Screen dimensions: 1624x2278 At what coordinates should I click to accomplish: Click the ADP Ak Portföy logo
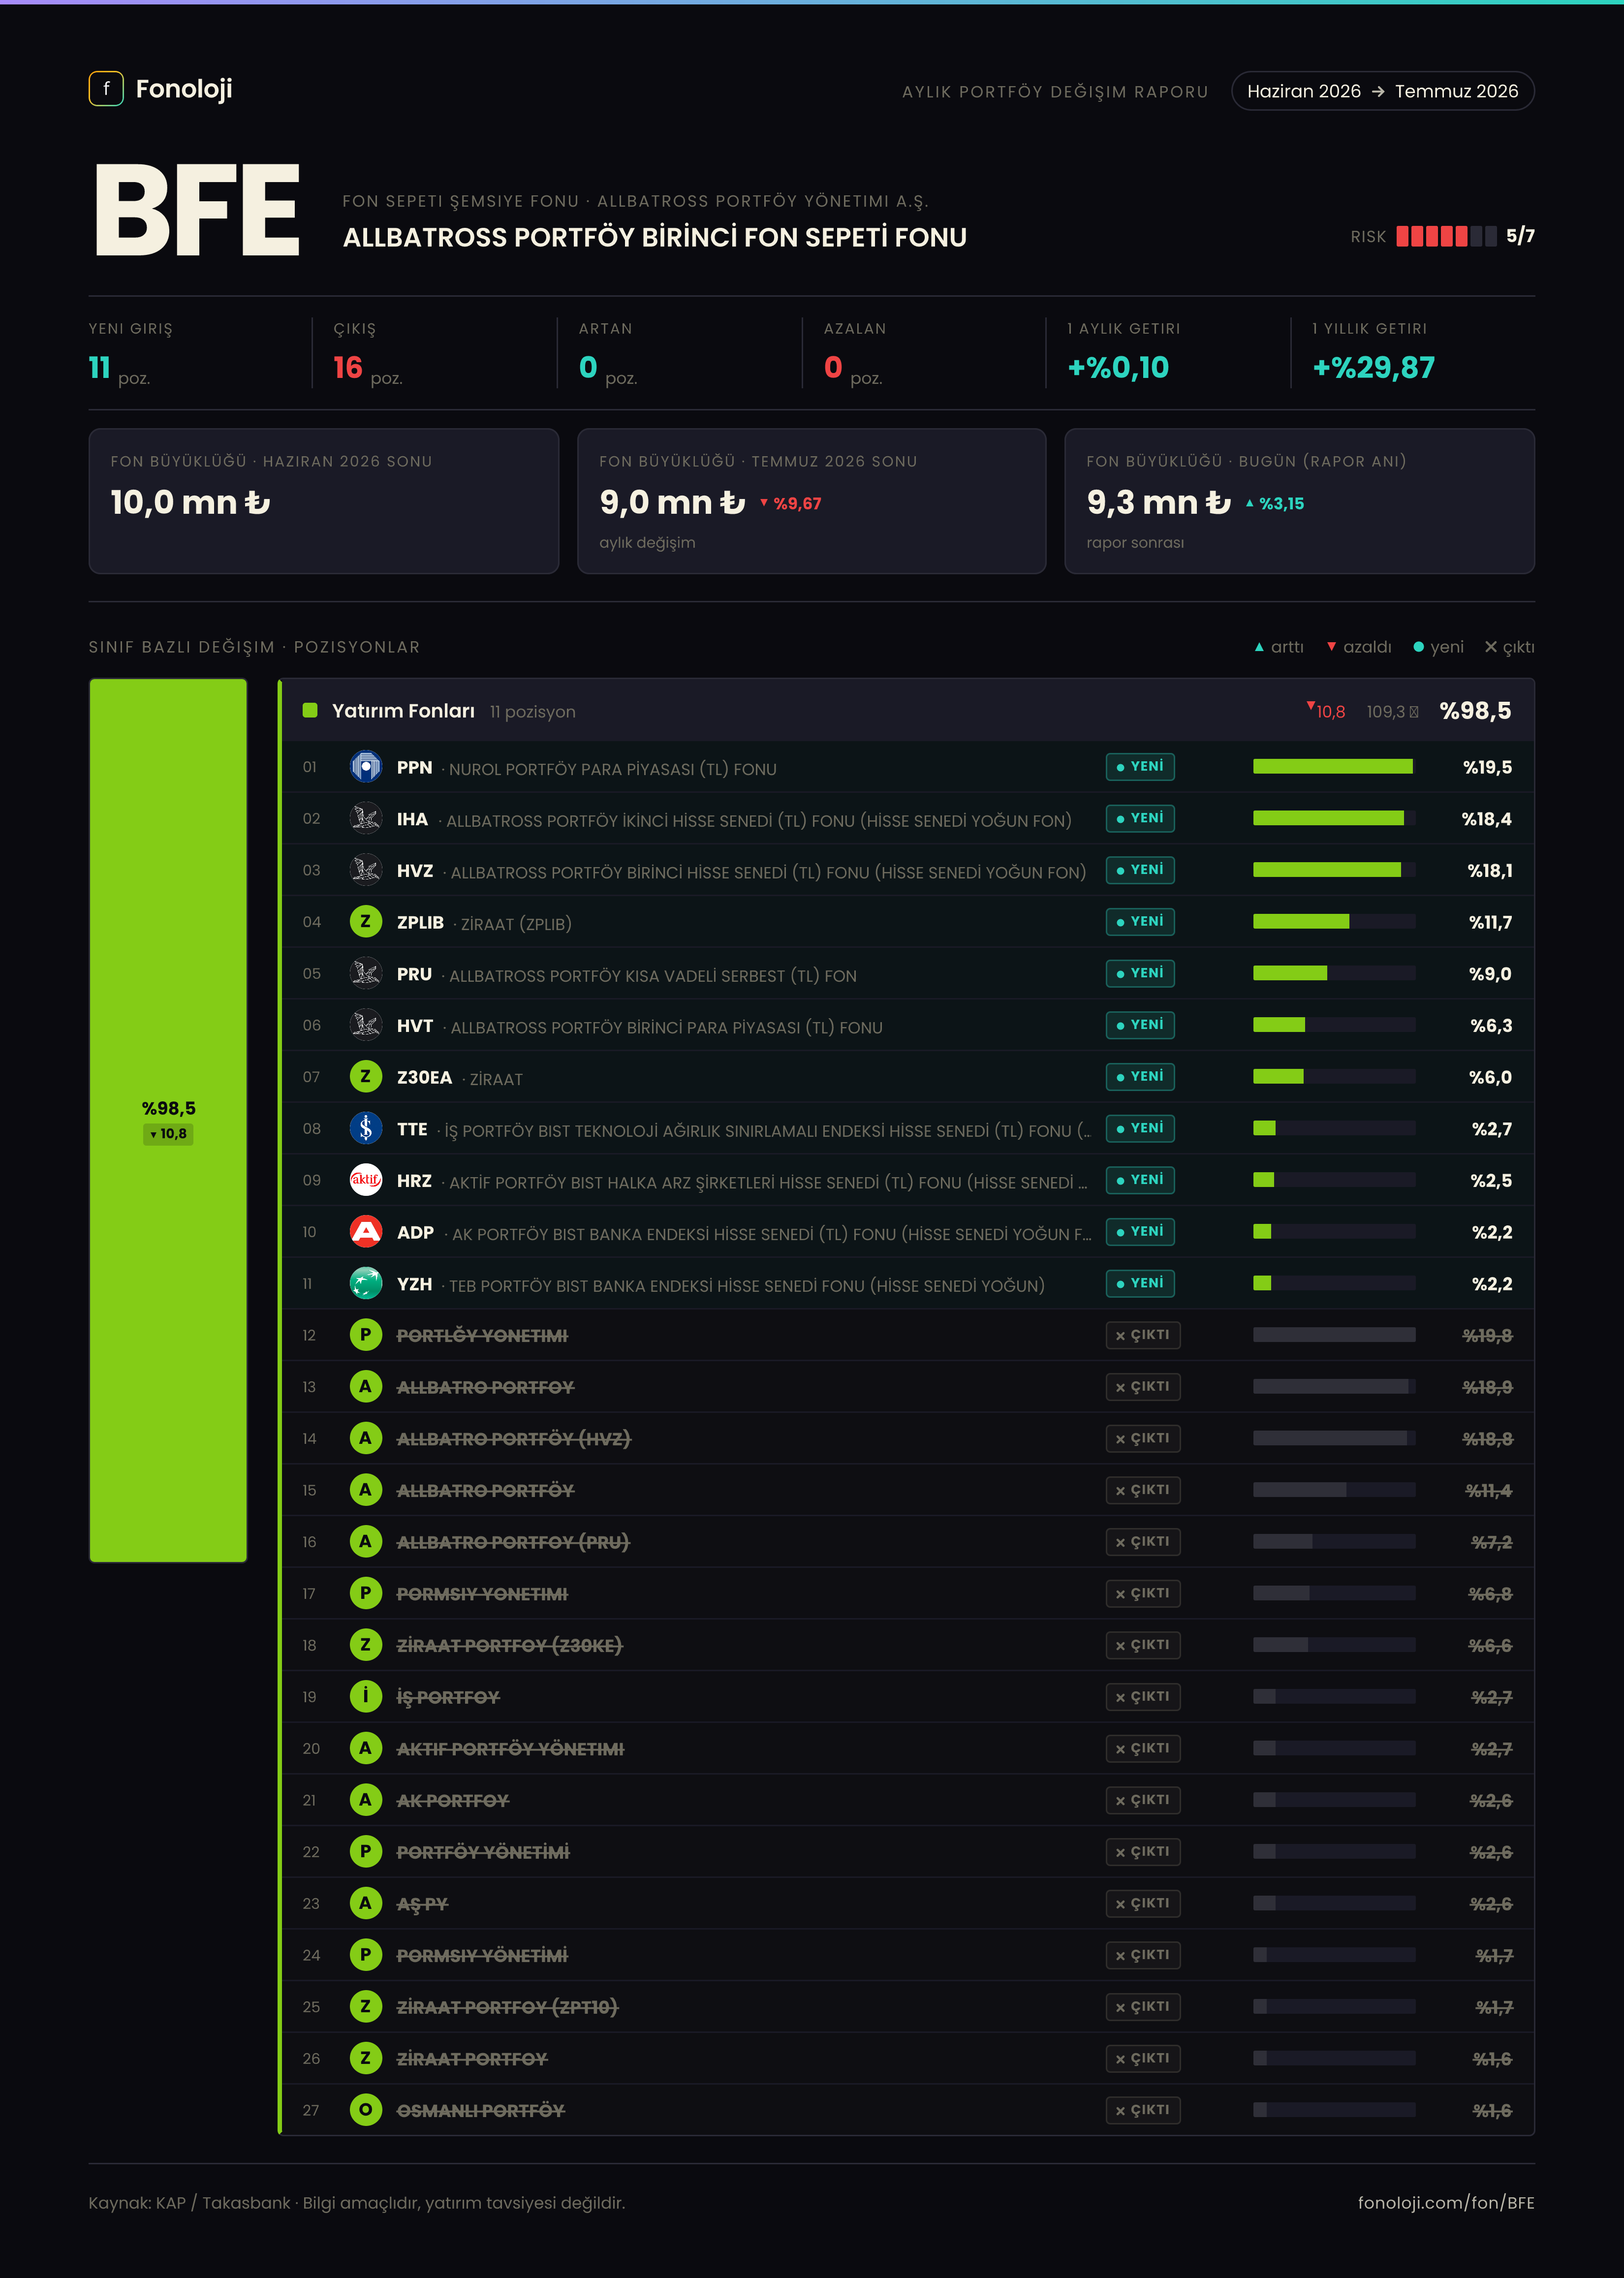(x=366, y=1232)
